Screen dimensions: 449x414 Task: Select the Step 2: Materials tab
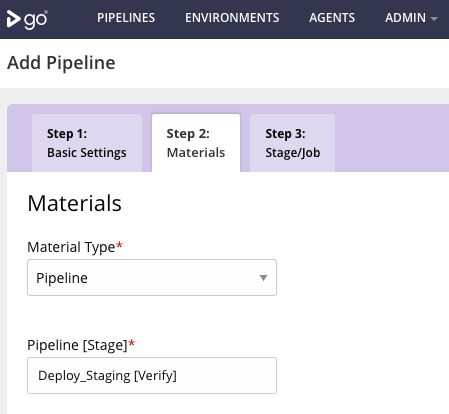pyautogui.click(x=196, y=143)
